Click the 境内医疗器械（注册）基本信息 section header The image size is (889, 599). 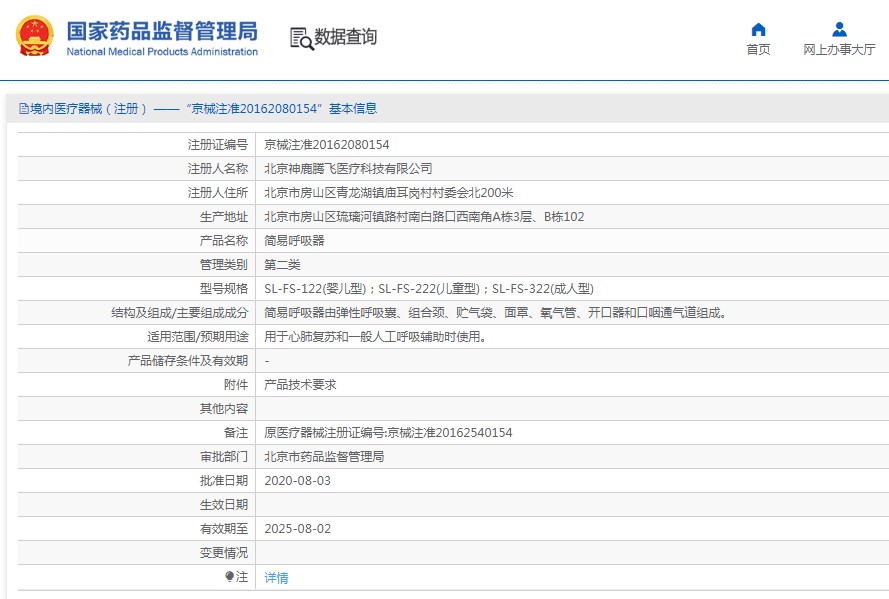click(198, 108)
